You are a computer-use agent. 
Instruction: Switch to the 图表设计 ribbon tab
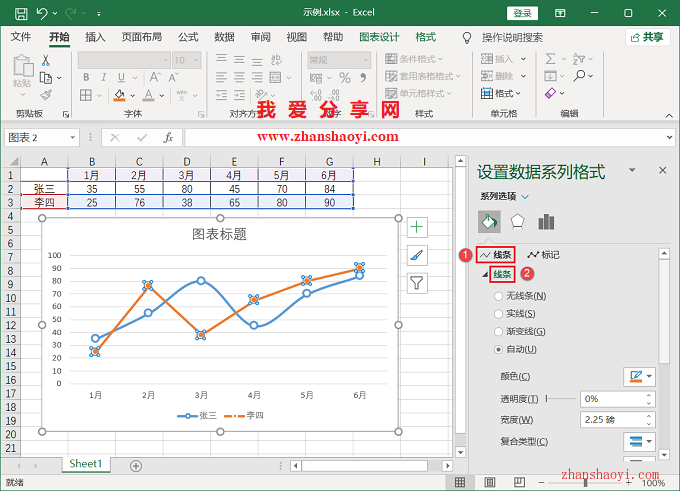(x=379, y=37)
